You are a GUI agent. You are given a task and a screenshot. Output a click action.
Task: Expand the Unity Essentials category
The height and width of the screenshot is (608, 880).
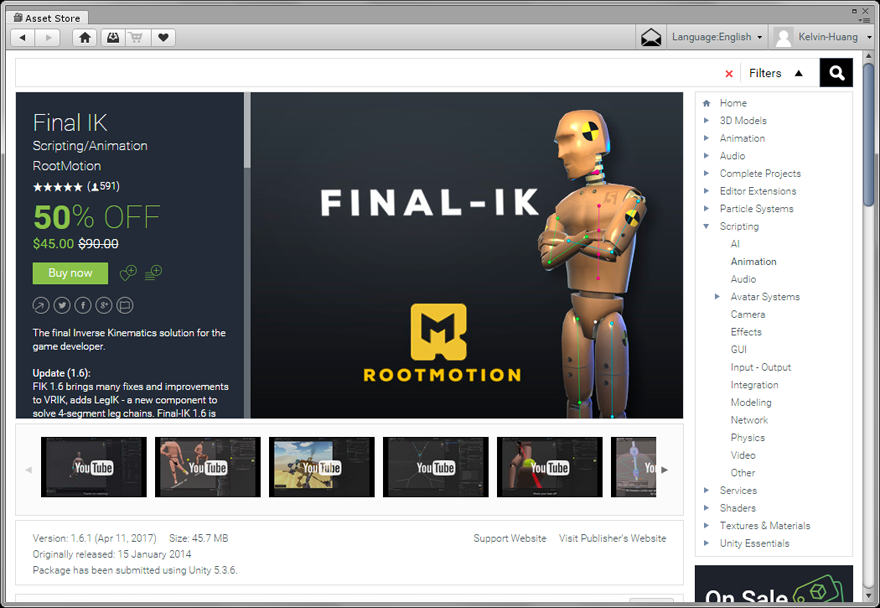tap(706, 543)
